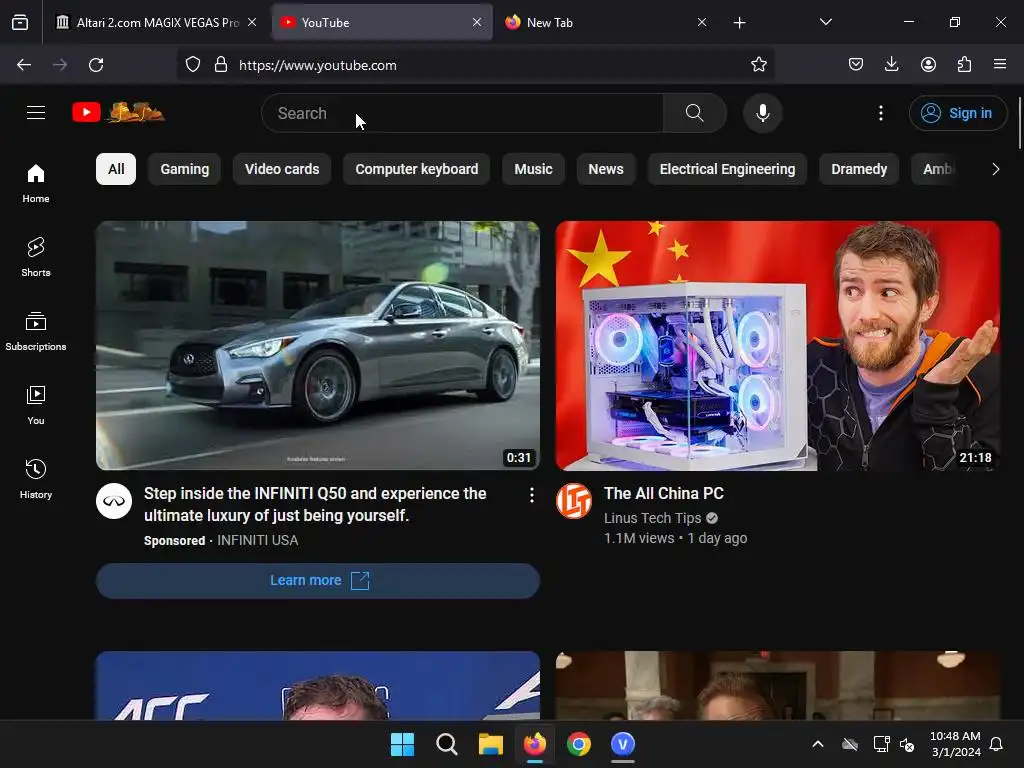1024x768 pixels.
Task: Open a new browser tab
Action: (739, 23)
